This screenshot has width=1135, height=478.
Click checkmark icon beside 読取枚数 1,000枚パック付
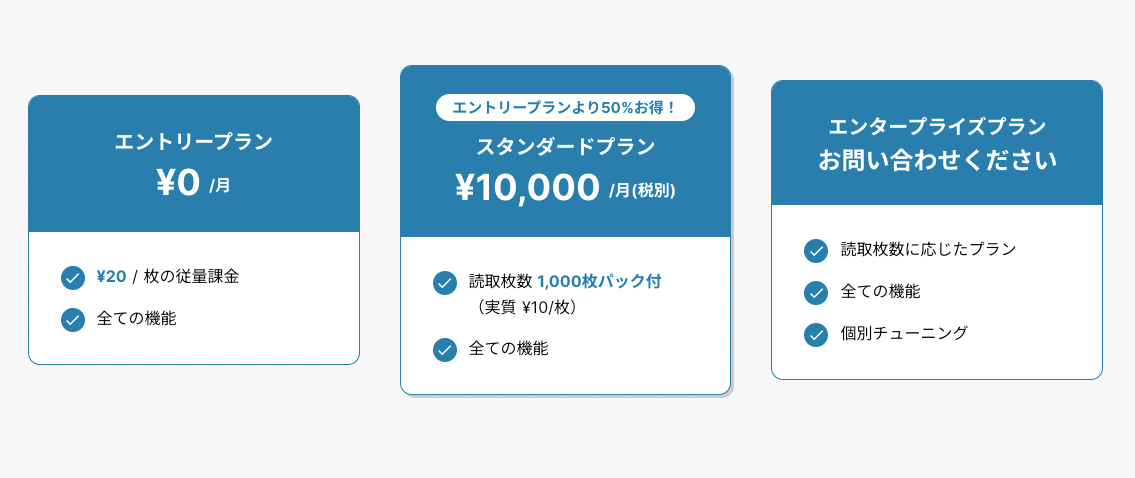coord(445,283)
